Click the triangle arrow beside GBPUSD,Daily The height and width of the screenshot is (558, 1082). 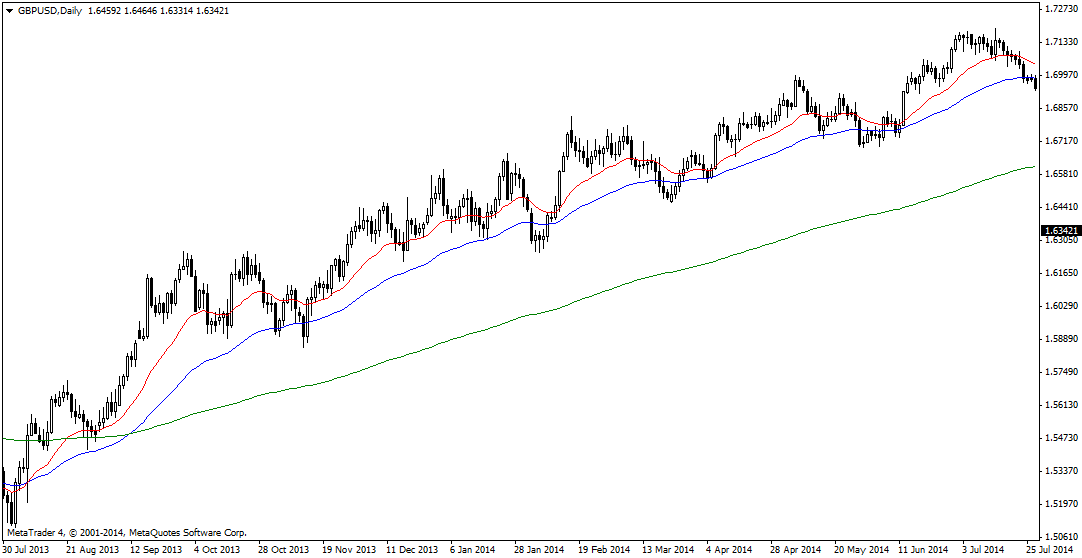(x=9, y=11)
